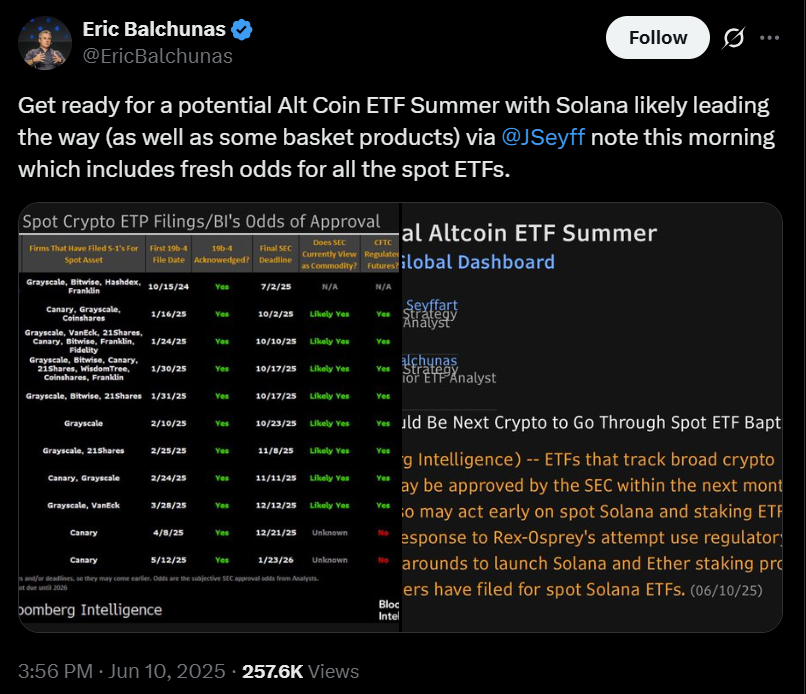Click the 'Global Dashboard' text in the right image
The width and height of the screenshot is (806, 694).
(478, 262)
